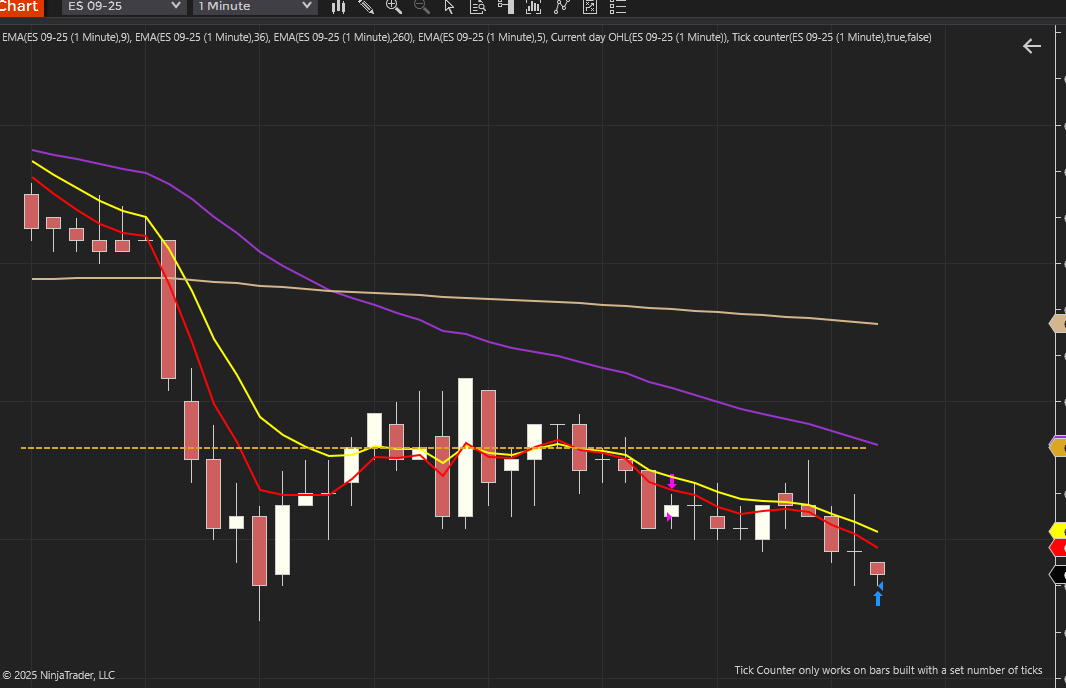Open the strategies icon

[x=562, y=7]
